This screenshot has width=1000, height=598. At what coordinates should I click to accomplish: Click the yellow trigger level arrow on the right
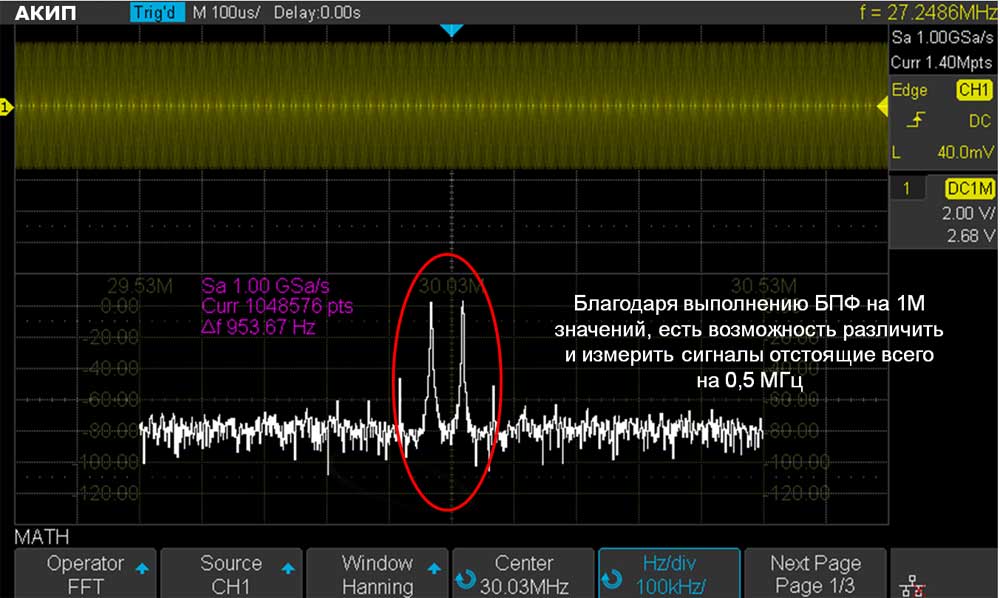click(x=882, y=106)
